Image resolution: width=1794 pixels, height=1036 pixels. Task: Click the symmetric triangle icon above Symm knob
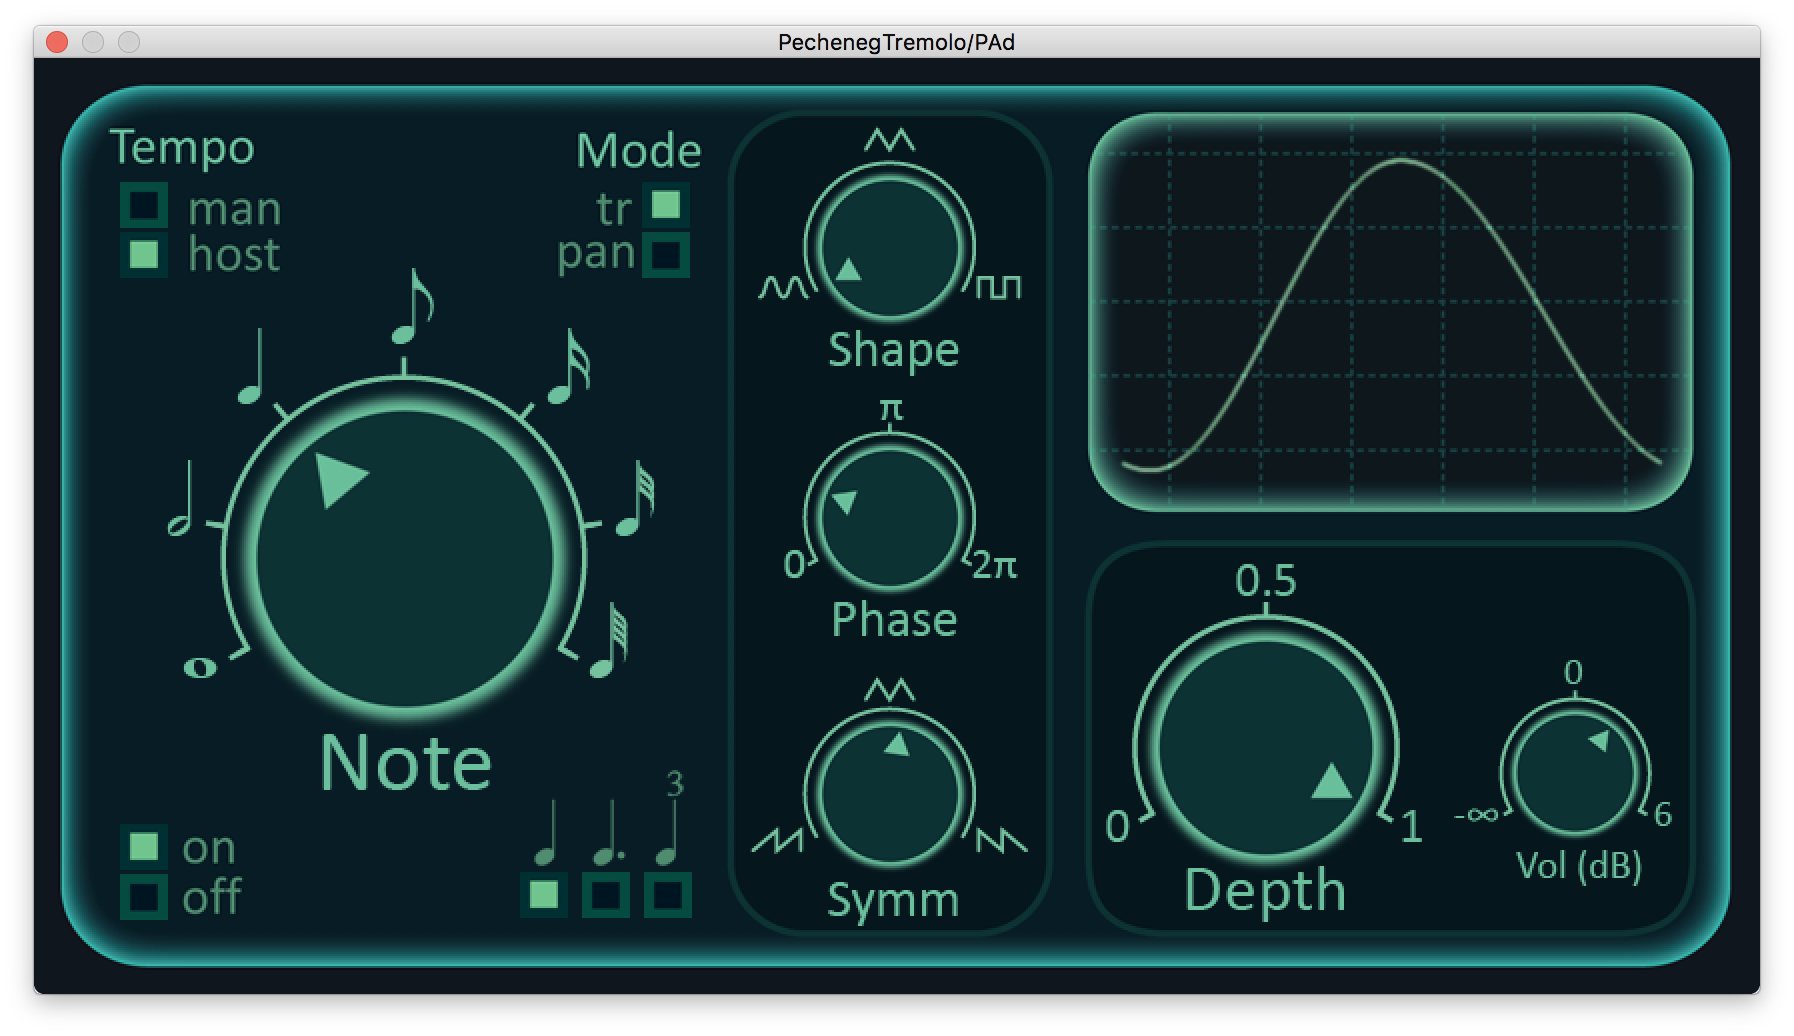click(x=889, y=689)
